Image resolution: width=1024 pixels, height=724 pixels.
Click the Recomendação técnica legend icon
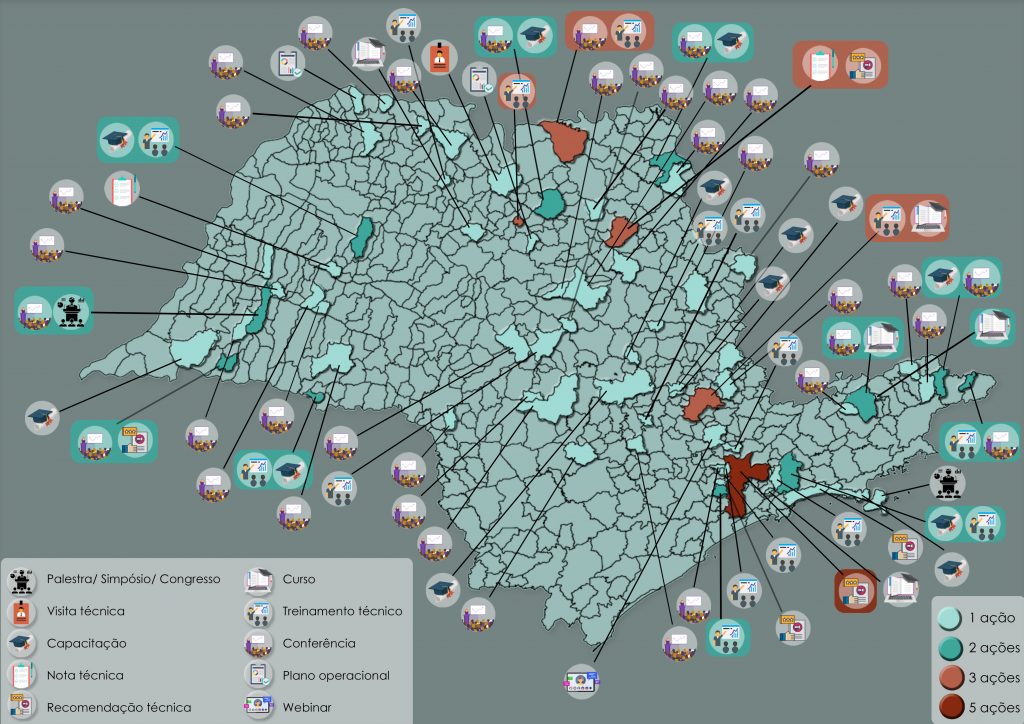point(22,707)
